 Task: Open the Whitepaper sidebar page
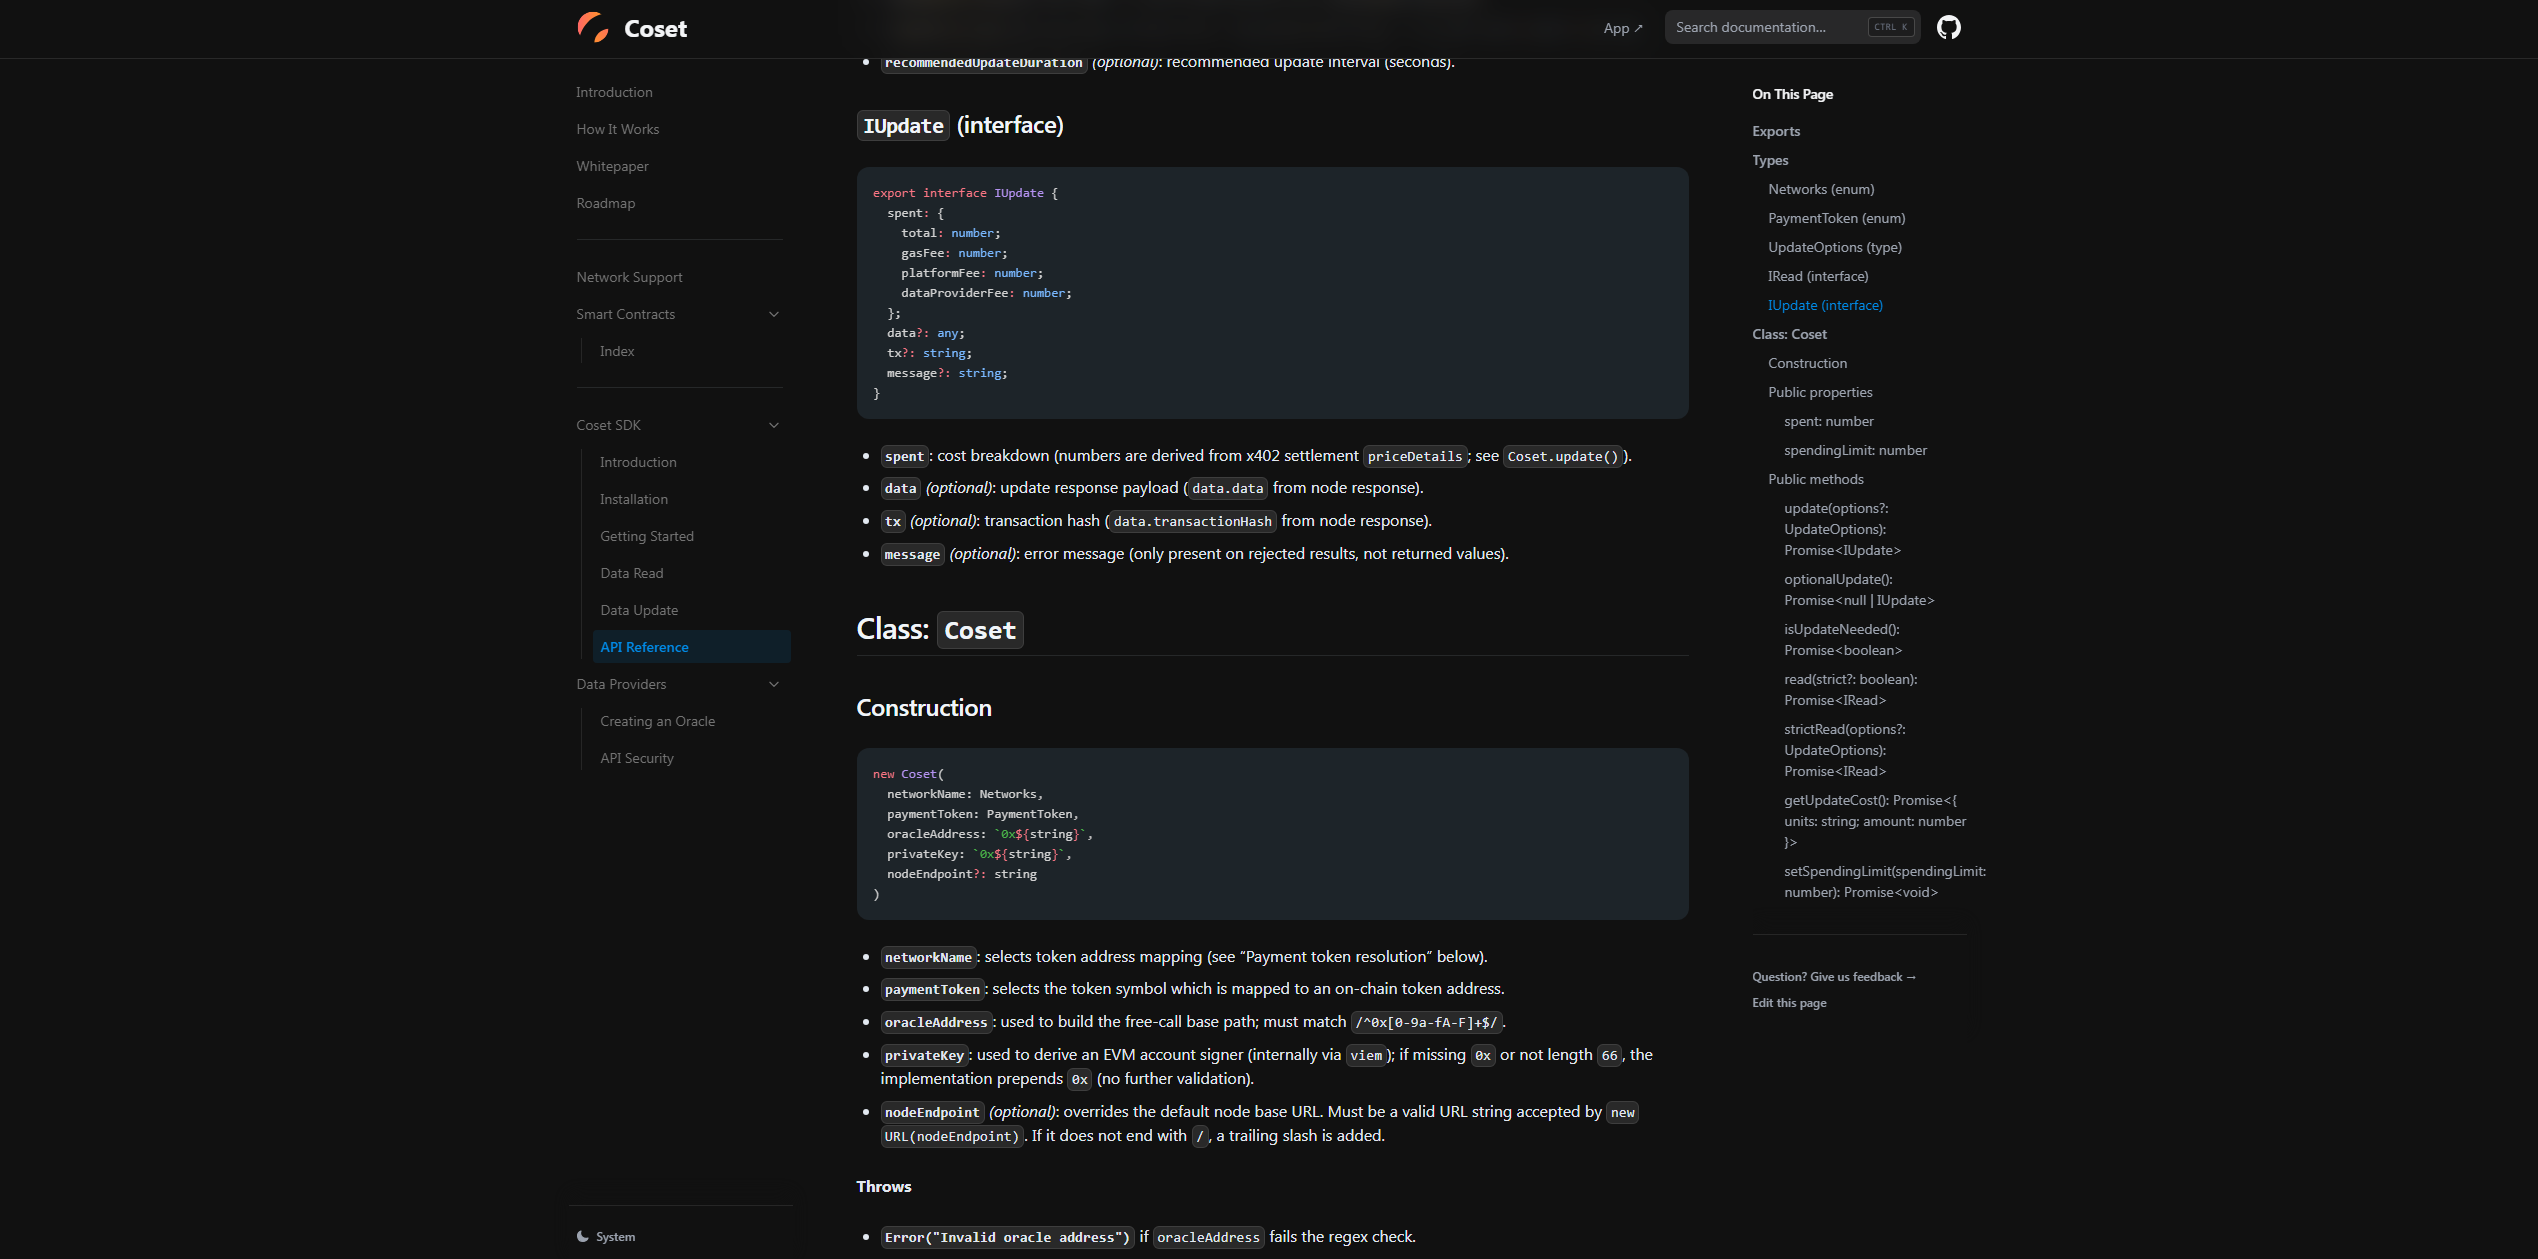pyautogui.click(x=612, y=166)
